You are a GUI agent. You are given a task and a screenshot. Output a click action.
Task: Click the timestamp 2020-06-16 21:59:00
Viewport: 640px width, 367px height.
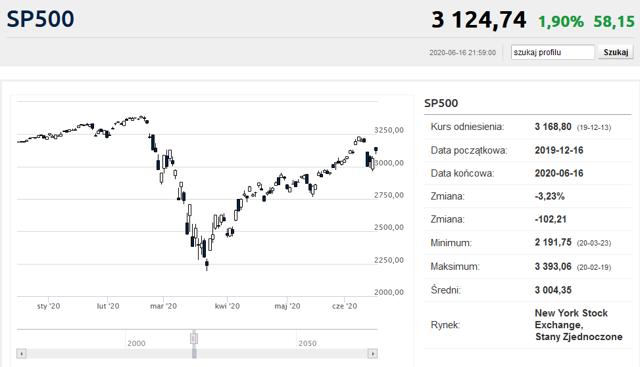[x=462, y=53]
